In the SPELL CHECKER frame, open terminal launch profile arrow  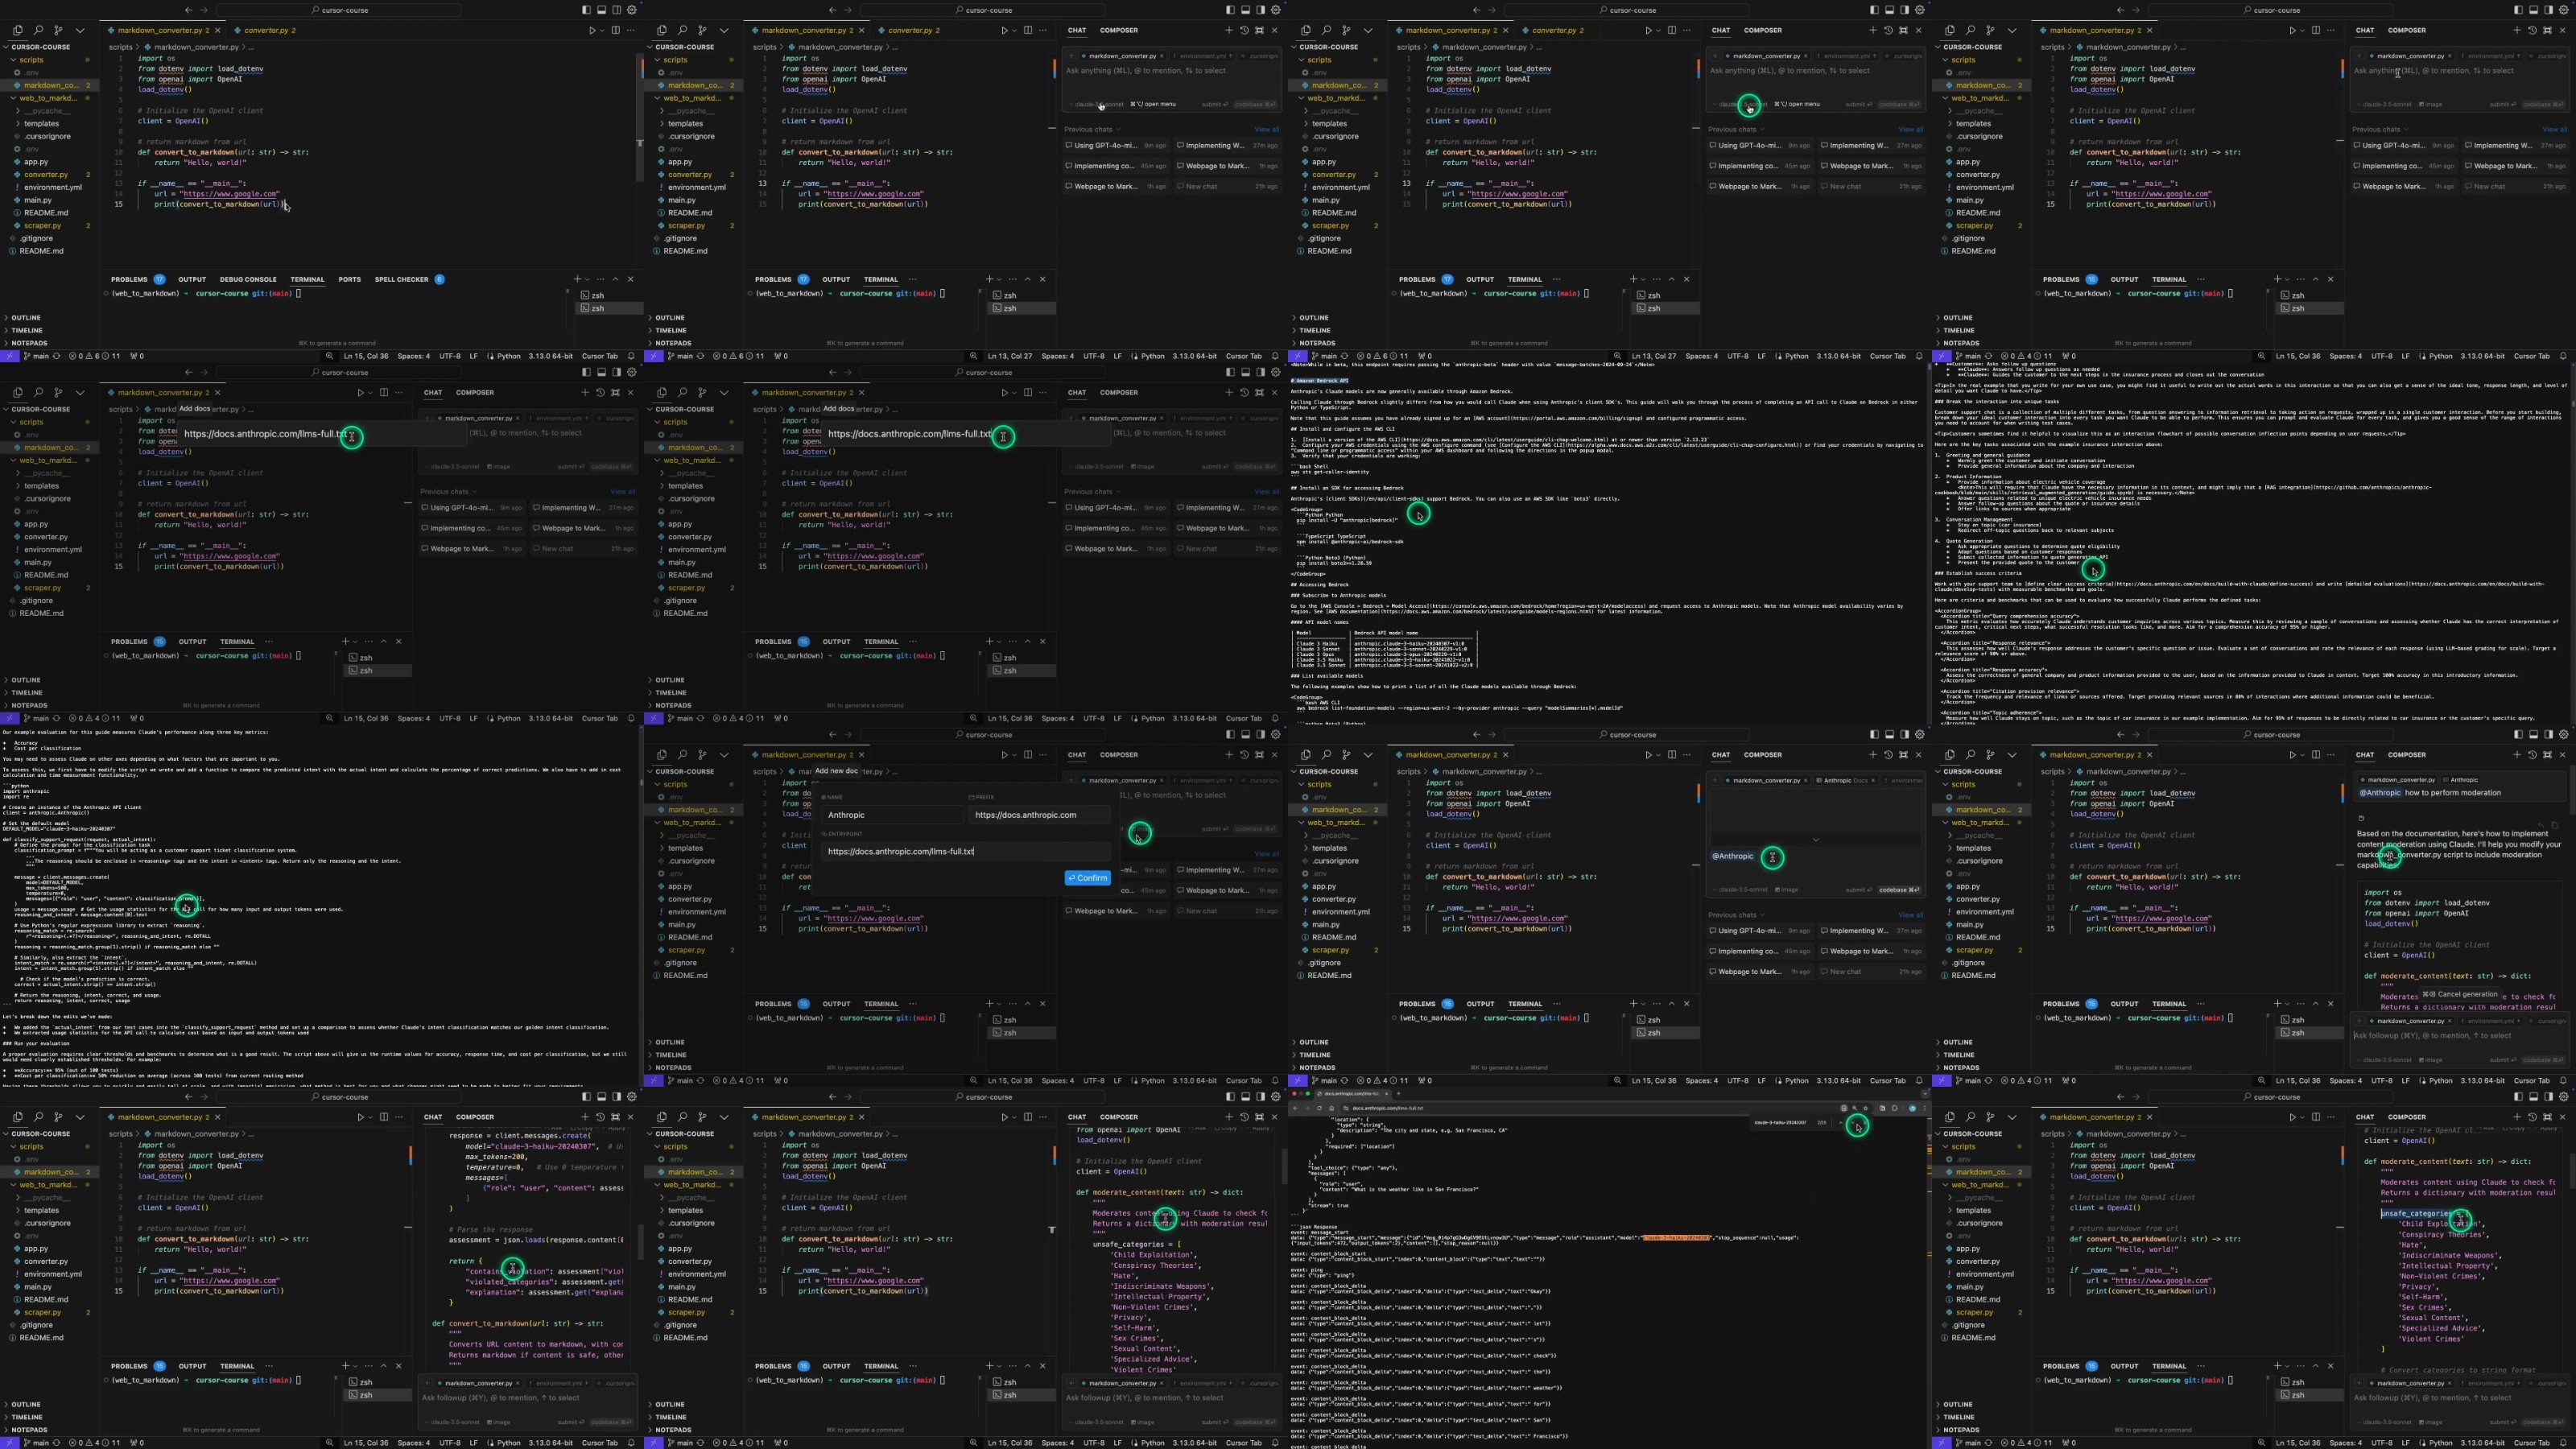[587, 279]
